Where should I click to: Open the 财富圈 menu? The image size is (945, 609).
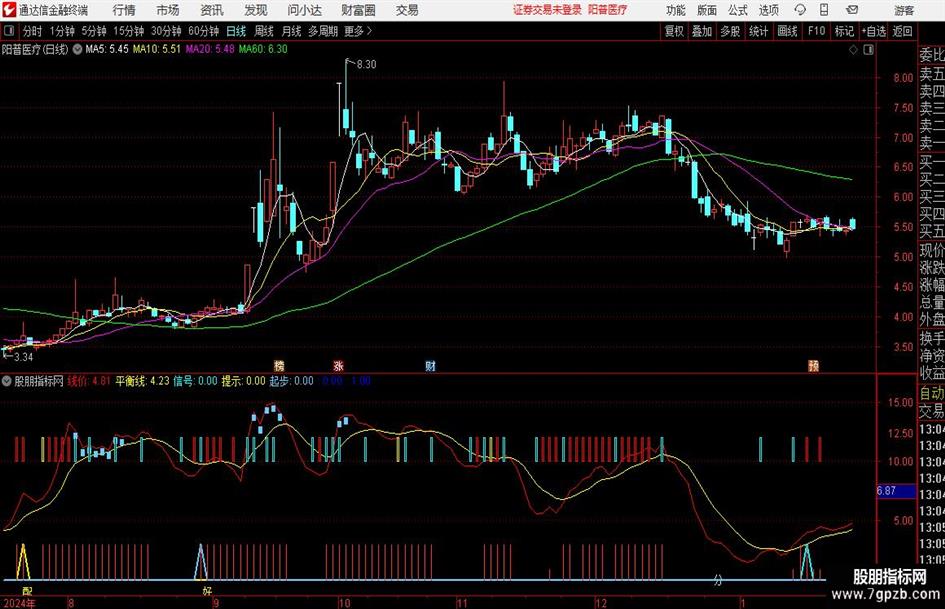tap(358, 10)
